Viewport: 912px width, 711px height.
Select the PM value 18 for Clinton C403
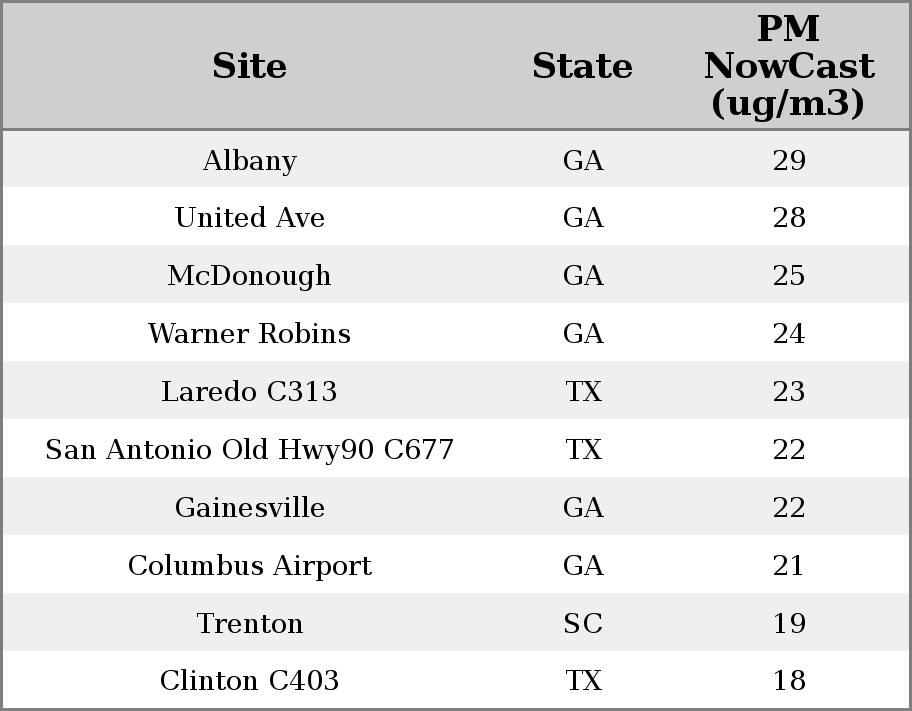pyautogui.click(x=789, y=681)
